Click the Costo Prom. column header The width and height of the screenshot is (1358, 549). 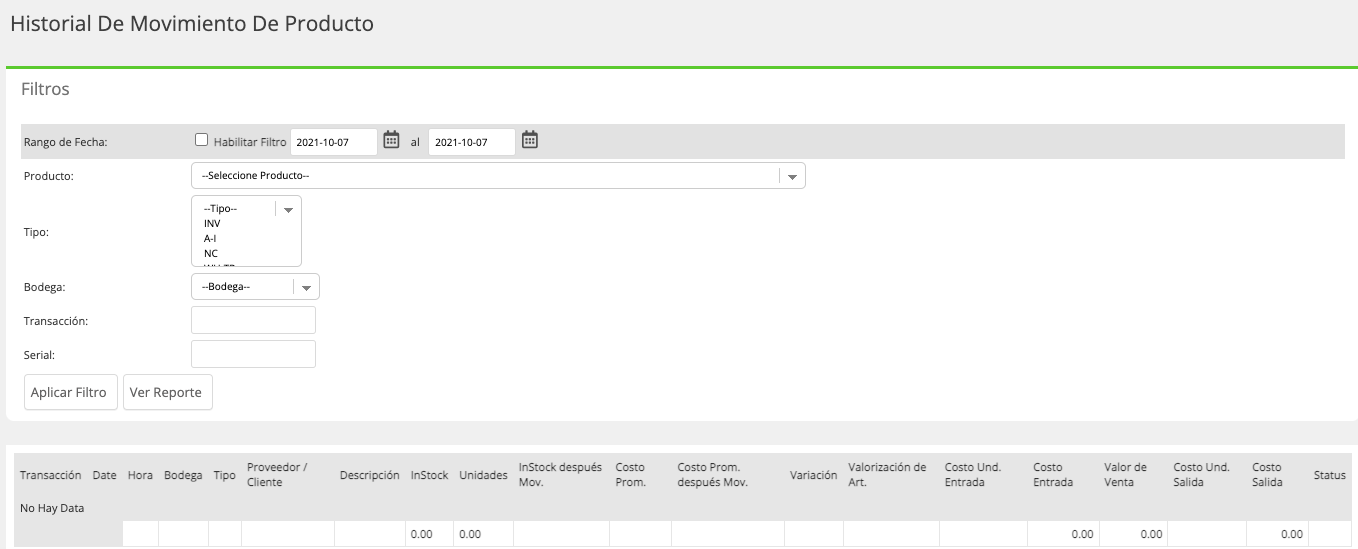(631, 475)
